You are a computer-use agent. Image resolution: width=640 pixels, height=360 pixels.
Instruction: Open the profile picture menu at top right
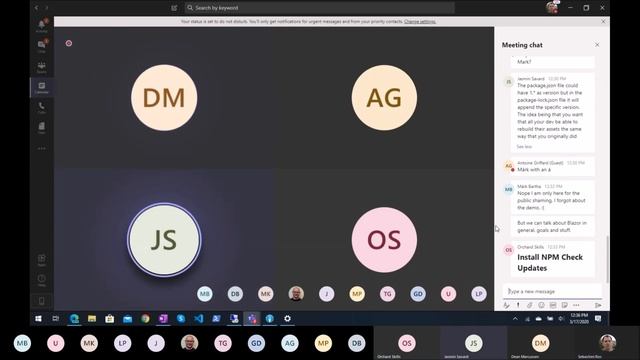point(552,8)
